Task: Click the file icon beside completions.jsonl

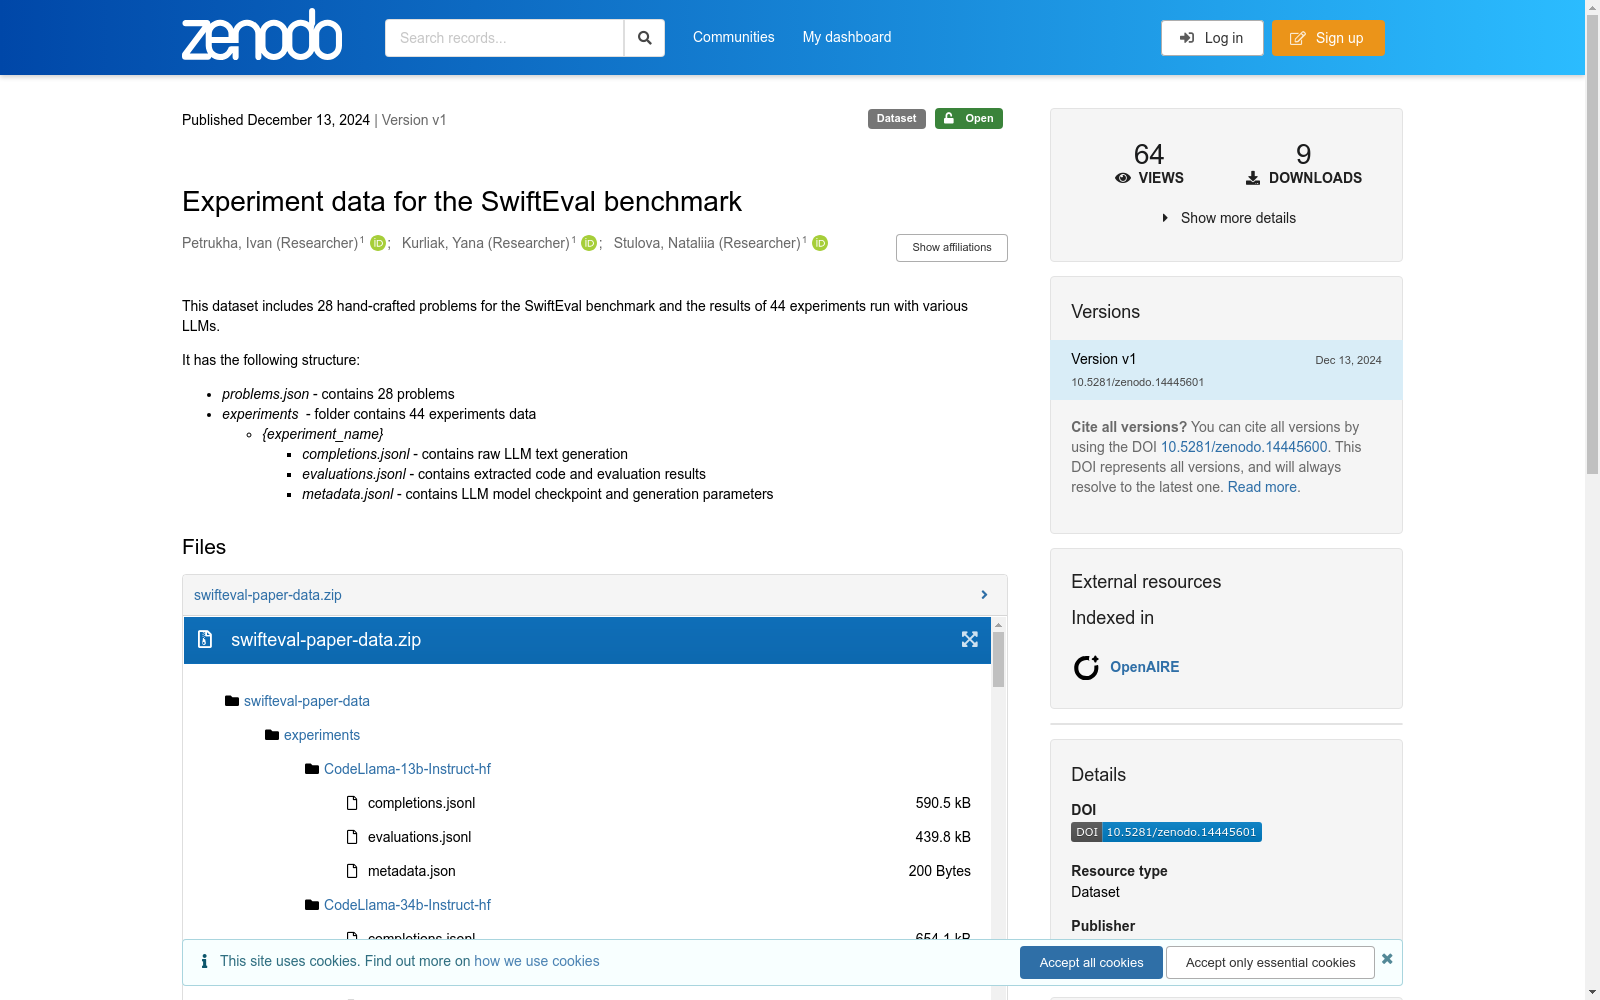Action: 352,803
